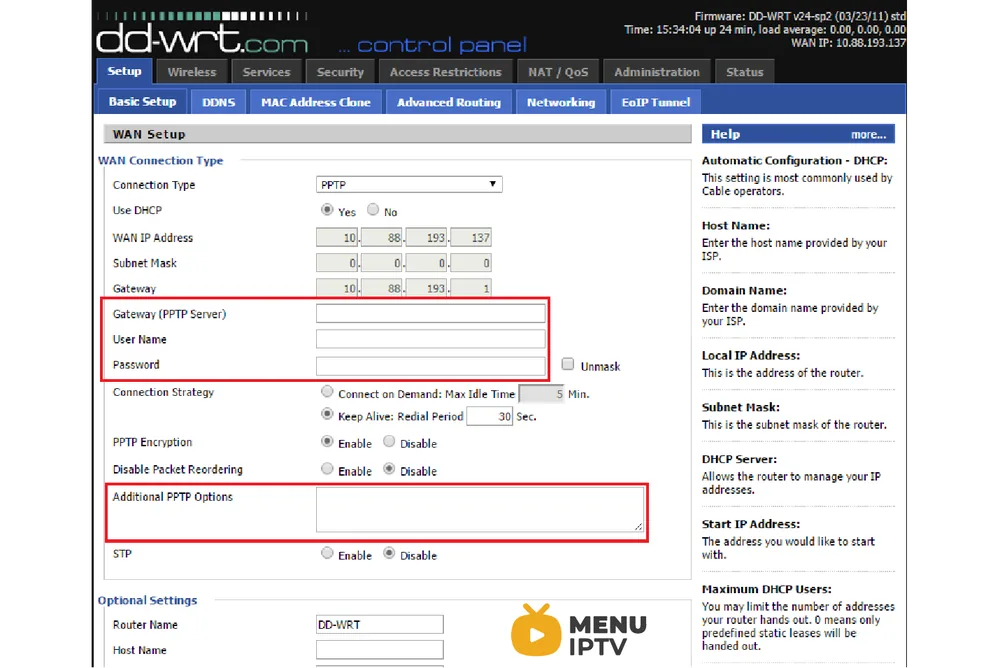Screen dimensions: 1000x668
Task: Click the Connection Strategy label
Action: coord(163,392)
